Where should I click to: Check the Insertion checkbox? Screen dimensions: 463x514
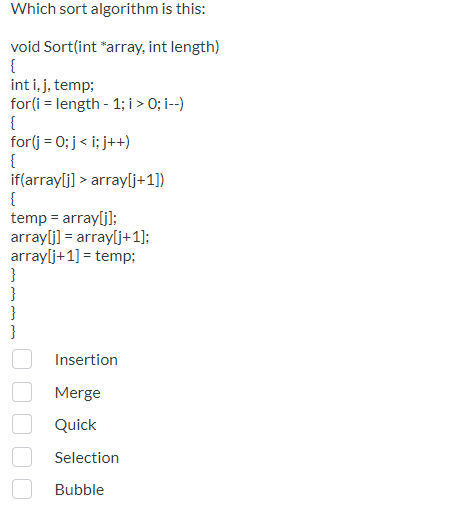tap(22, 359)
